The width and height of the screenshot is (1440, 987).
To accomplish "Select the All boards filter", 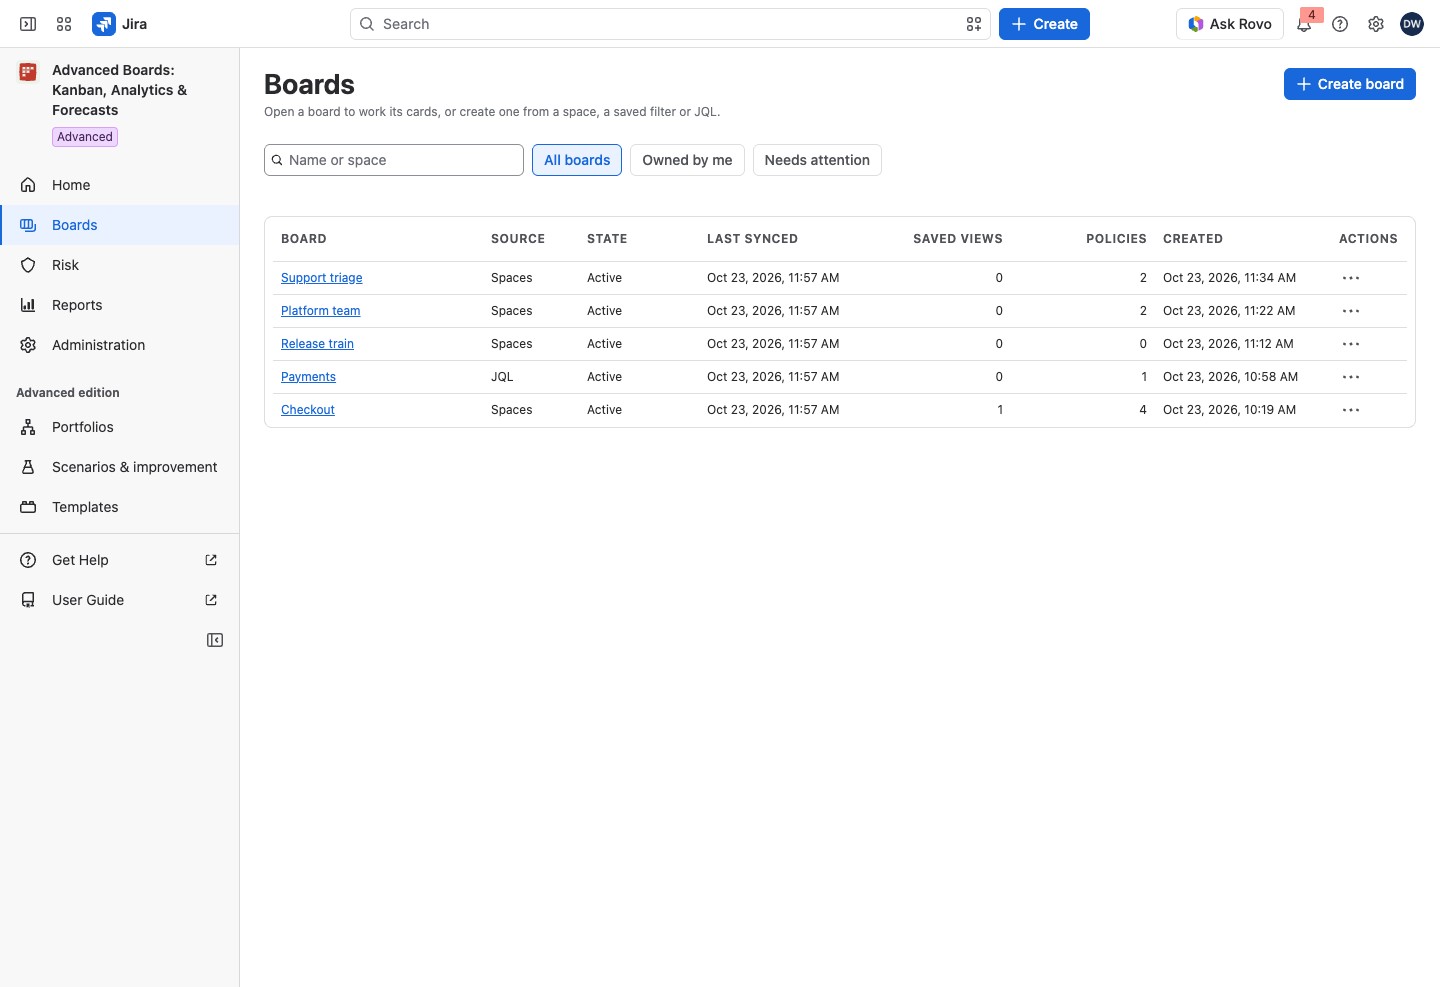I will click(577, 160).
